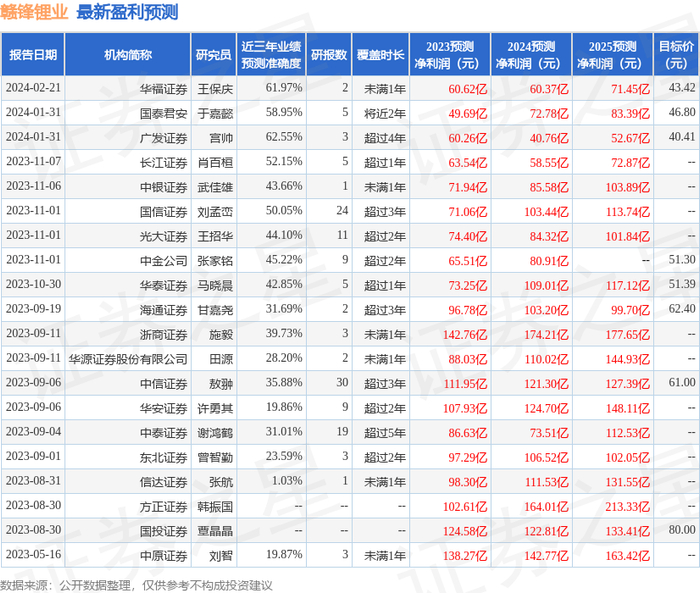Select the 研报数 column header

pyautogui.click(x=329, y=54)
